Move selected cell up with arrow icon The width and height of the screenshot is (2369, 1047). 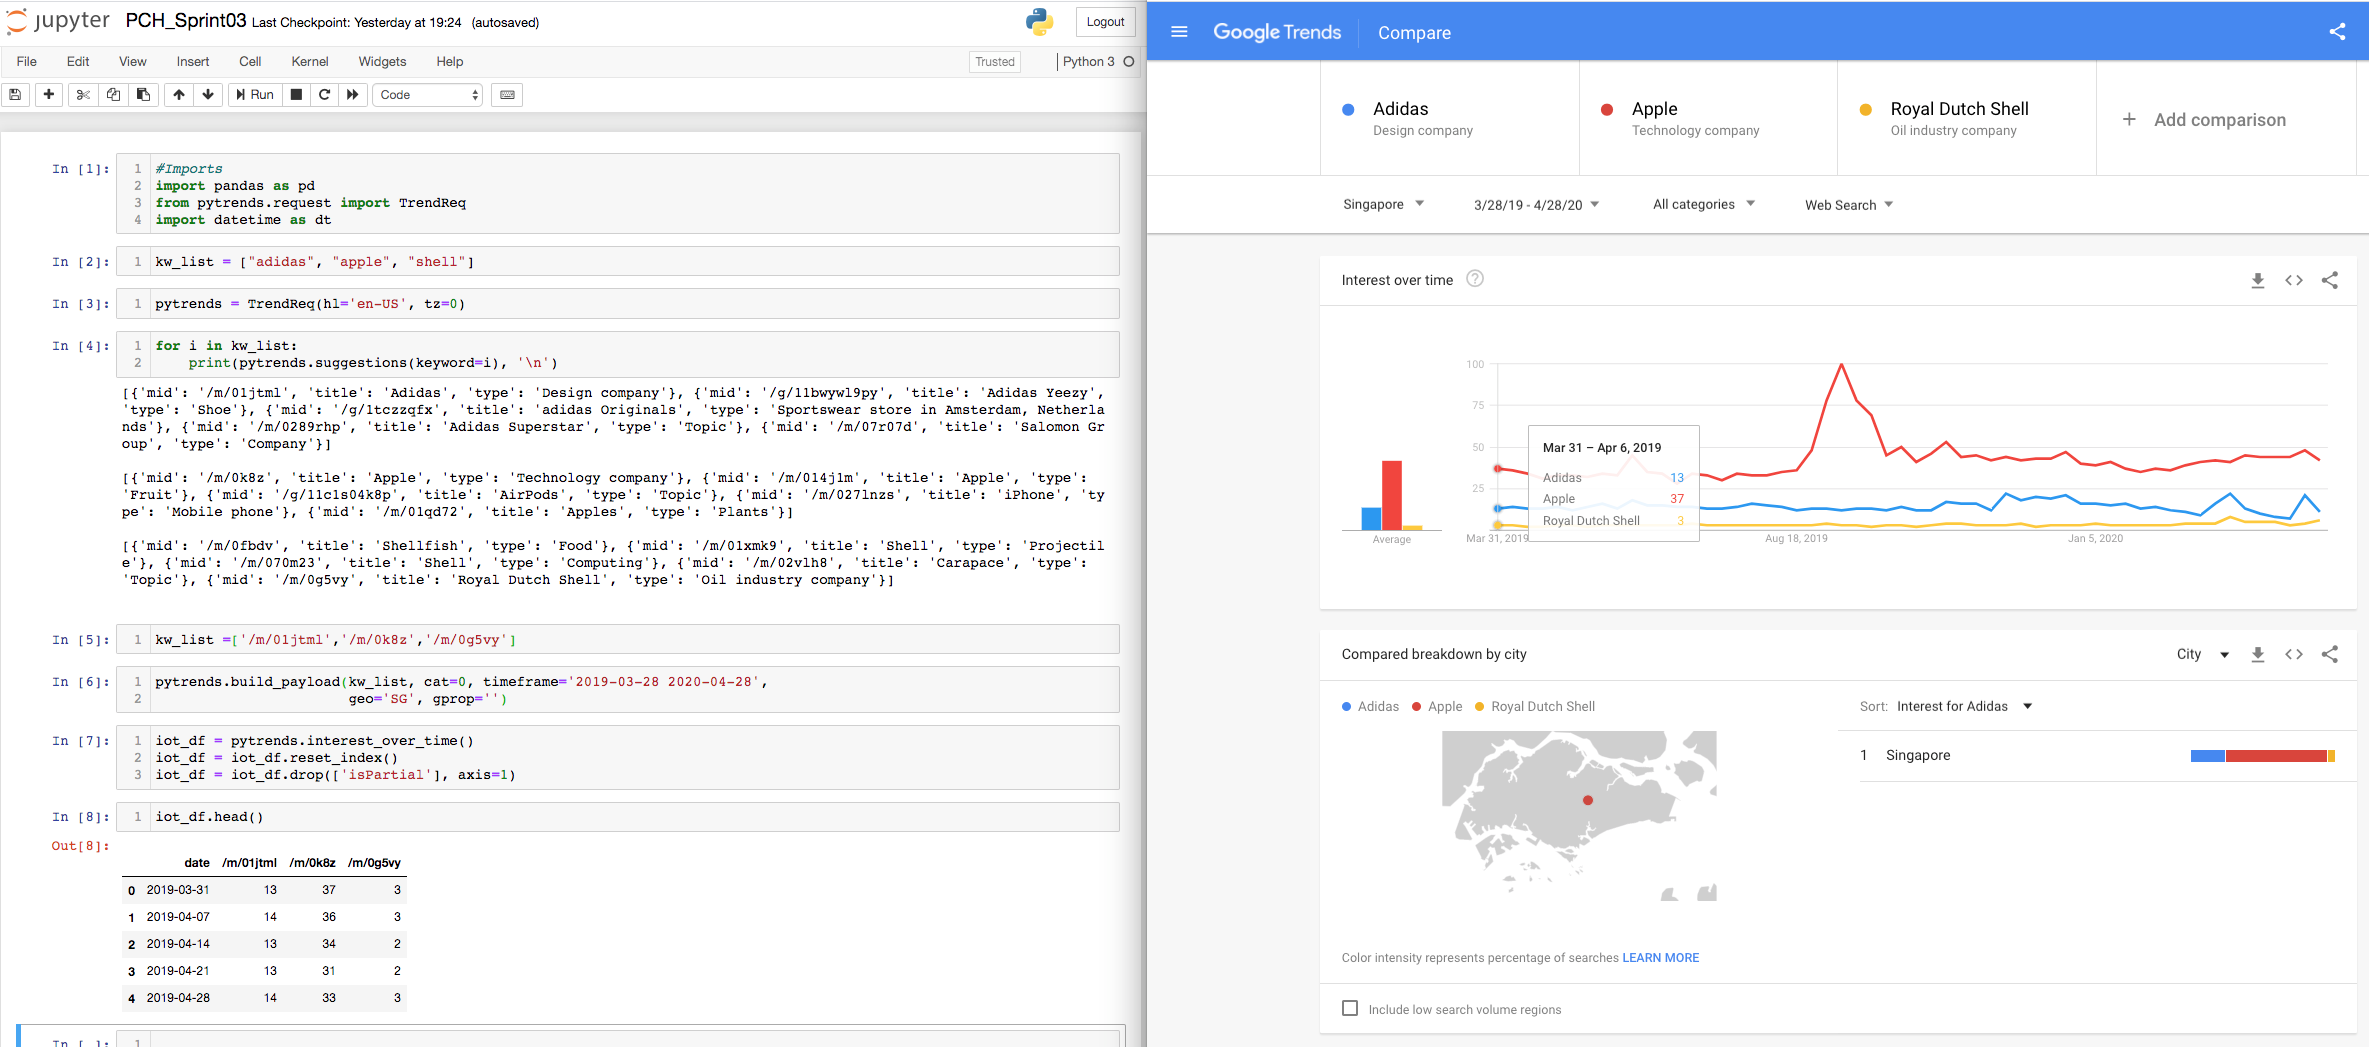(x=179, y=94)
